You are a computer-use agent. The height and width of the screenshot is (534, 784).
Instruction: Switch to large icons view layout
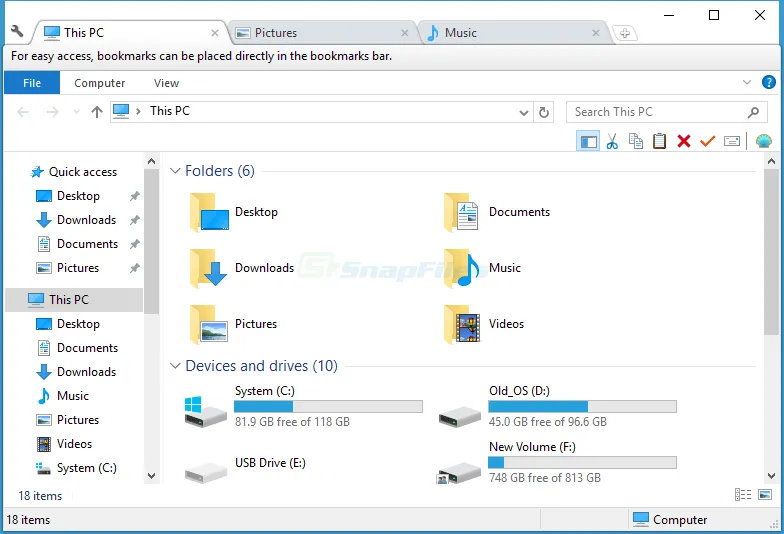coord(765,495)
